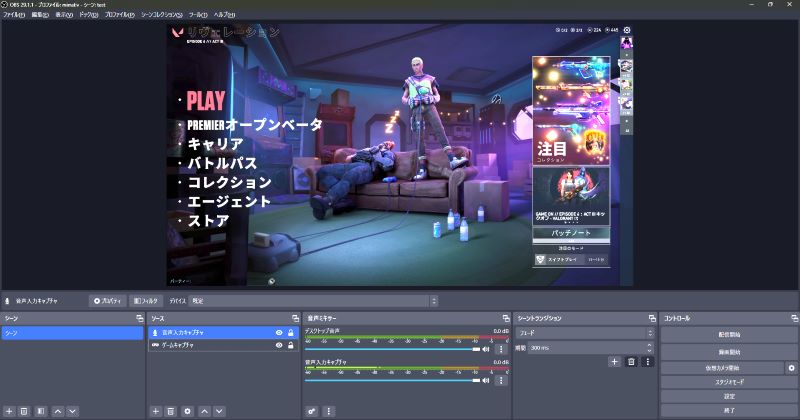Select the シーン item in the scene list
The width and height of the screenshot is (800, 420).
click(72, 332)
